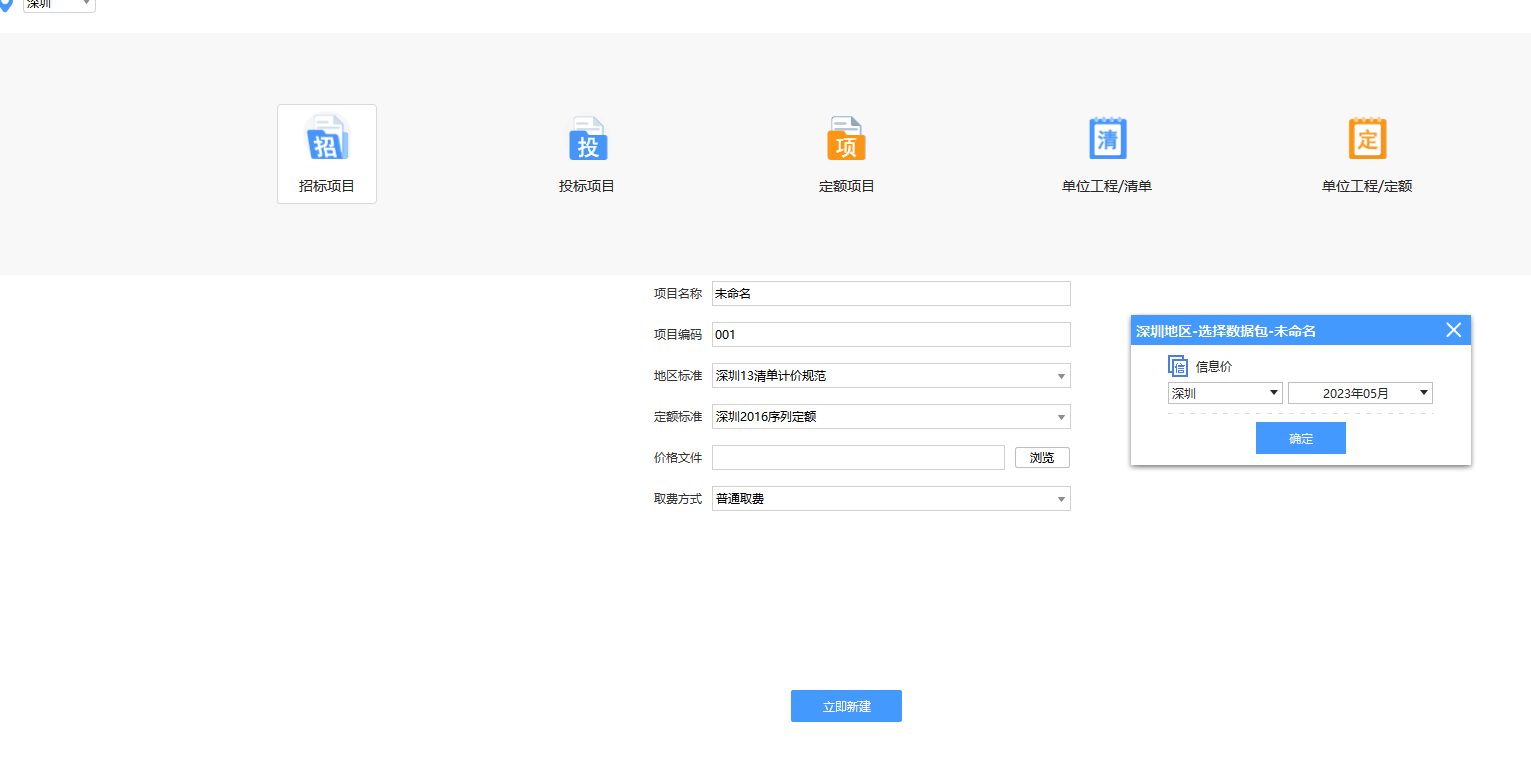Click the location pin icon at the top left

coord(5,5)
